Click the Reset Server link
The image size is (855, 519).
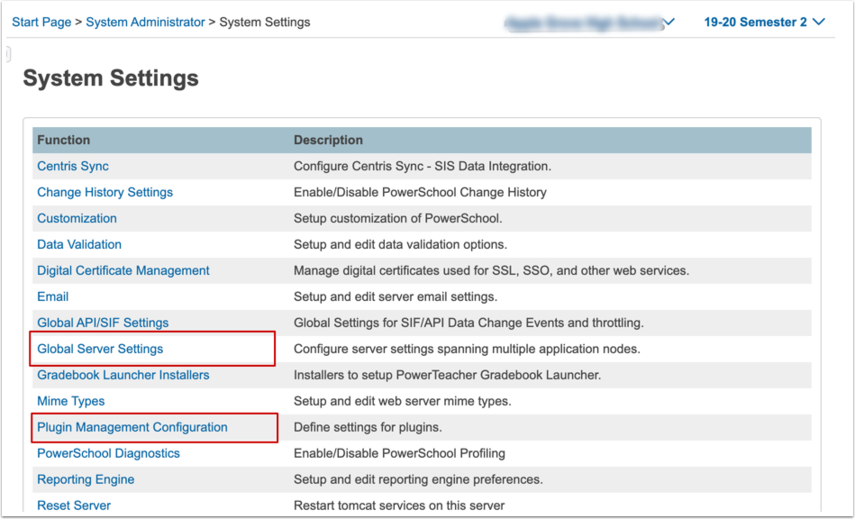74,506
